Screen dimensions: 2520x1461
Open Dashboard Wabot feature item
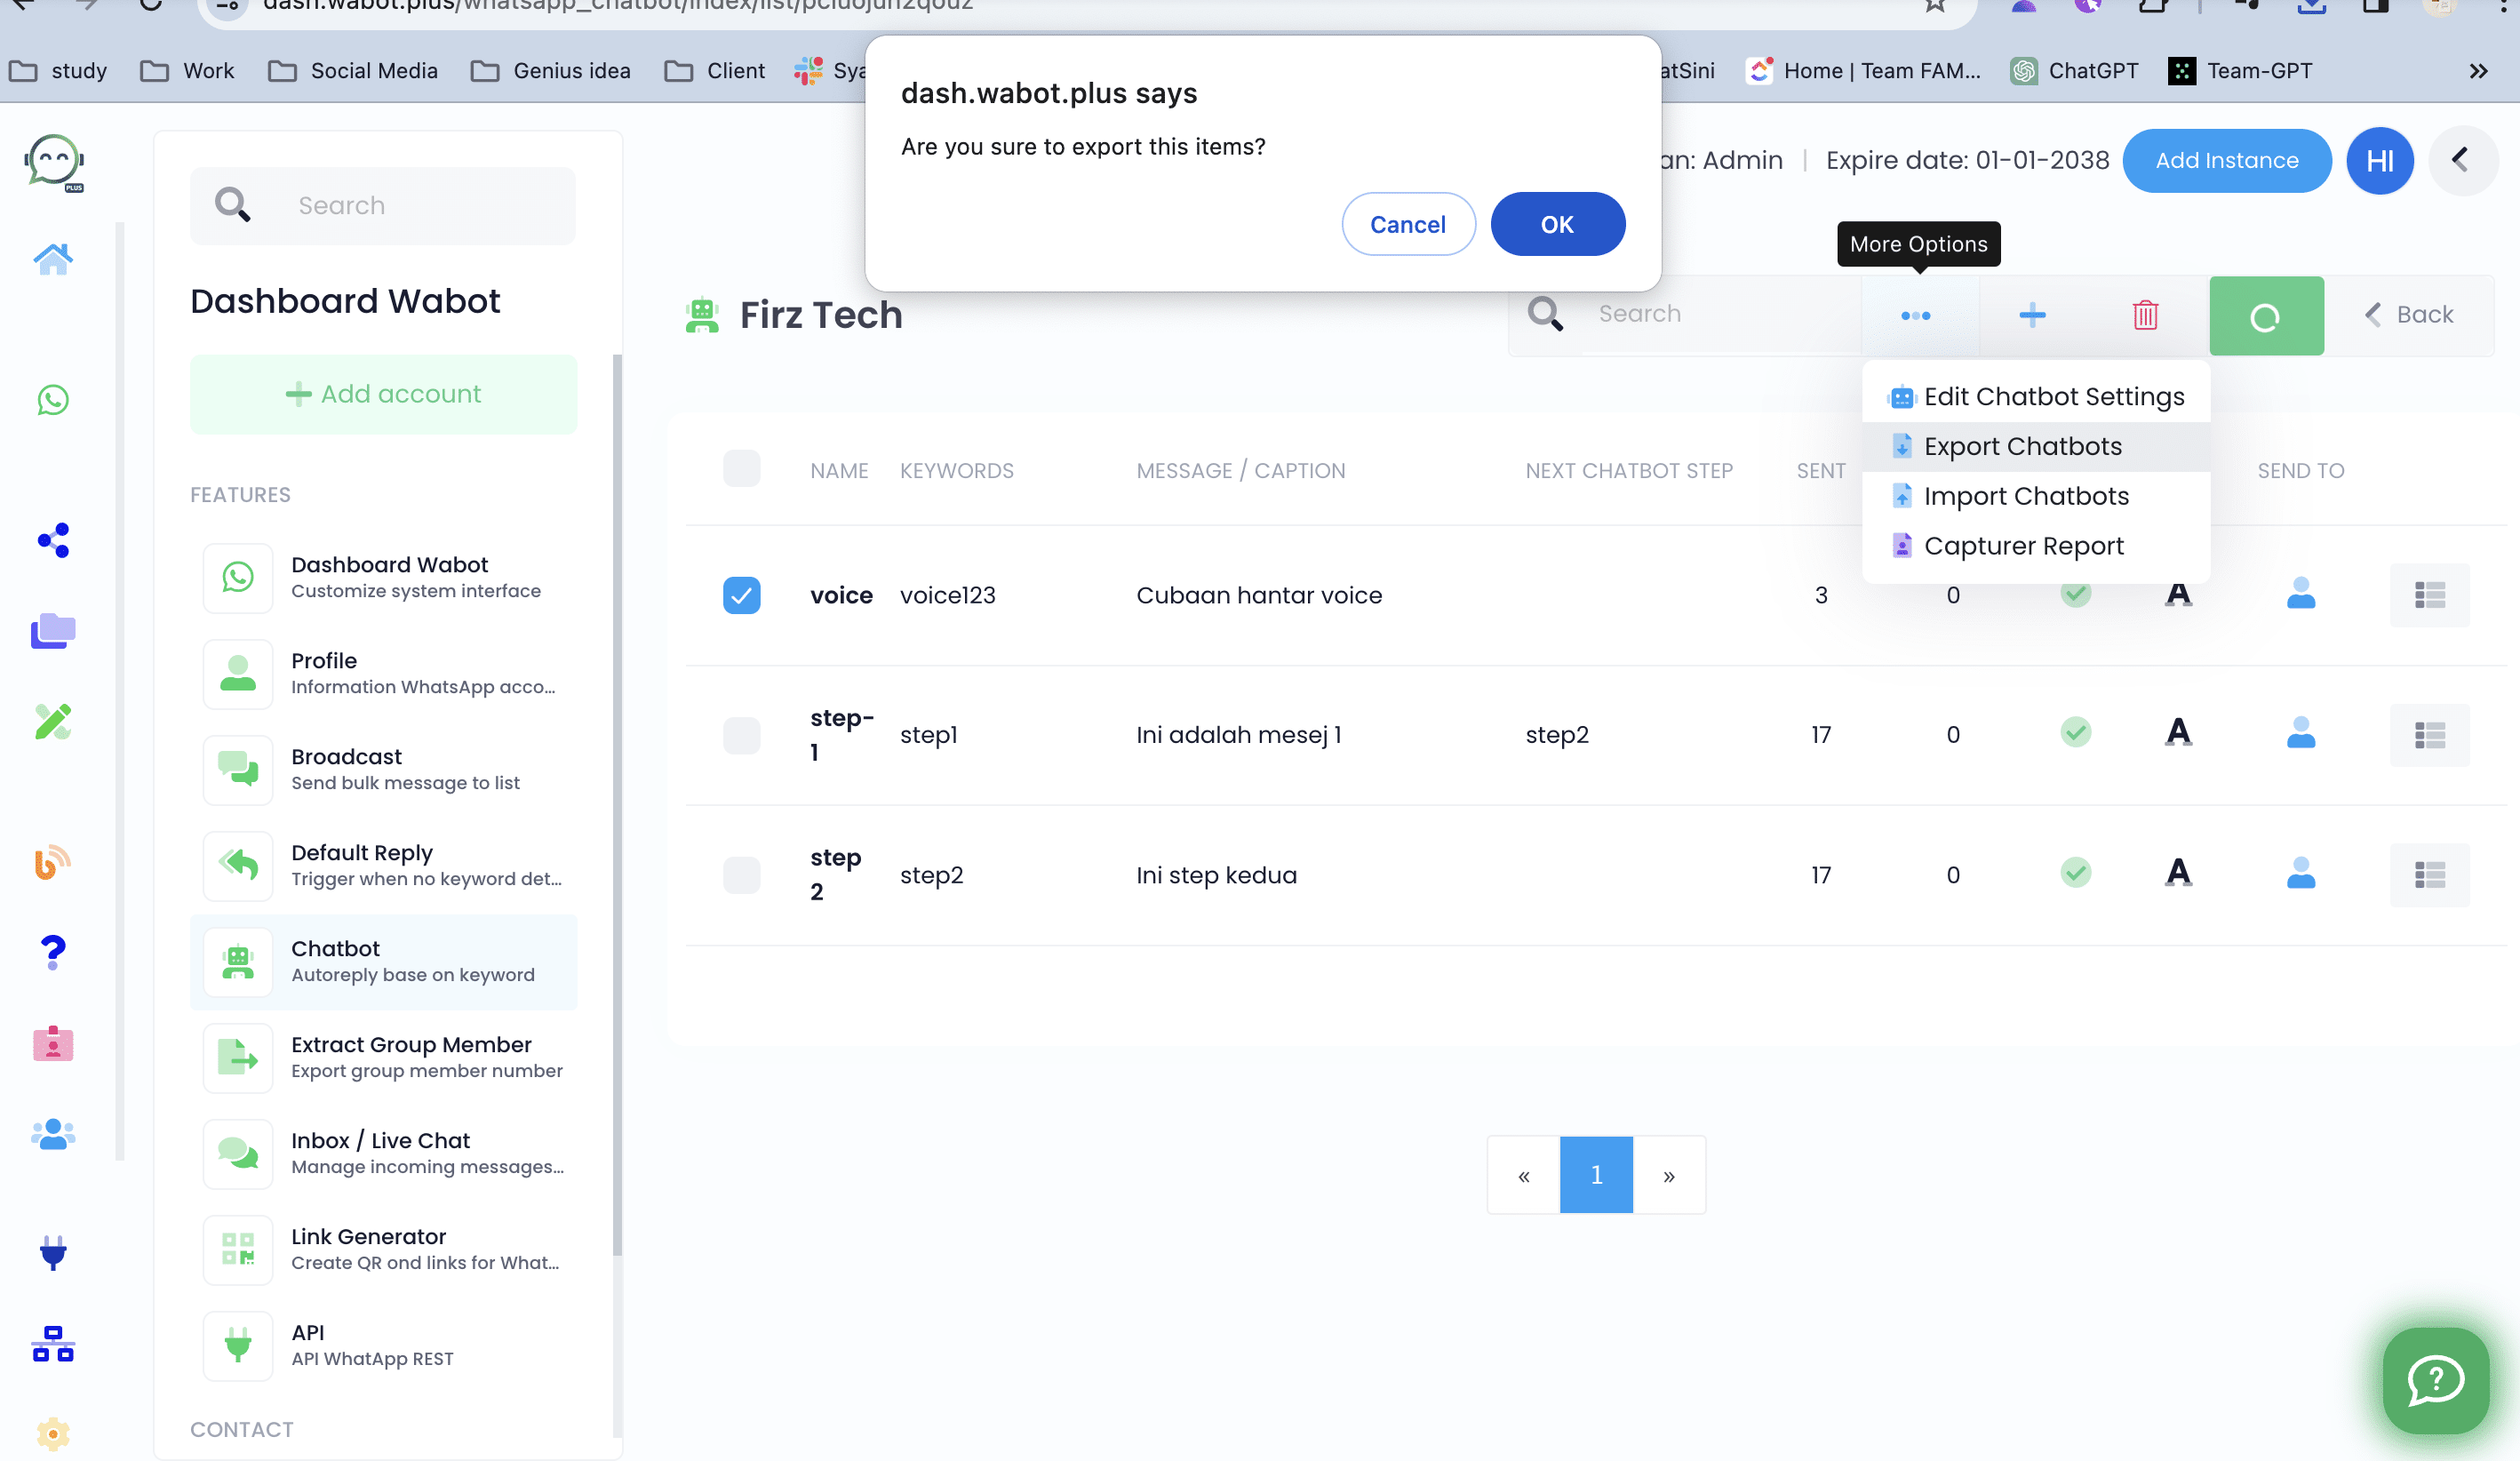pyautogui.click(x=384, y=578)
